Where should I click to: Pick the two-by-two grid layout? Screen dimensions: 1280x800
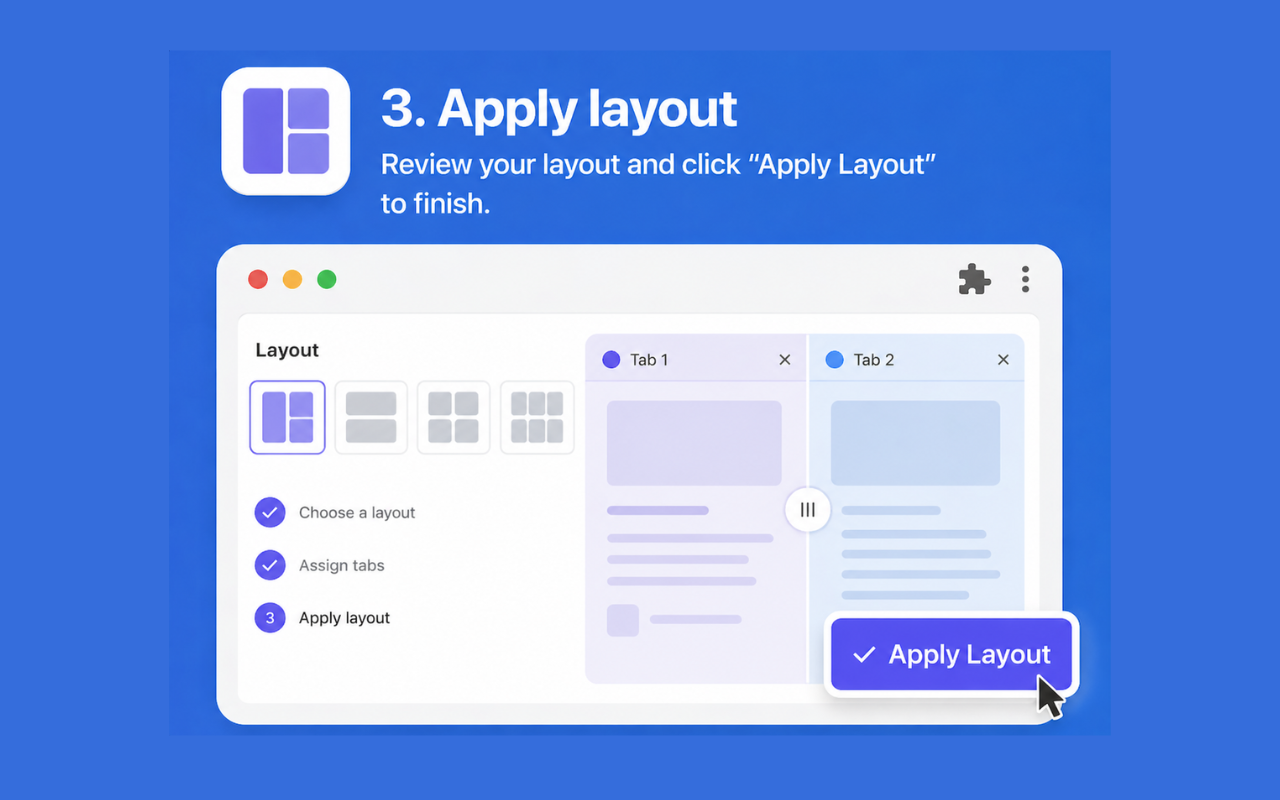(x=454, y=417)
